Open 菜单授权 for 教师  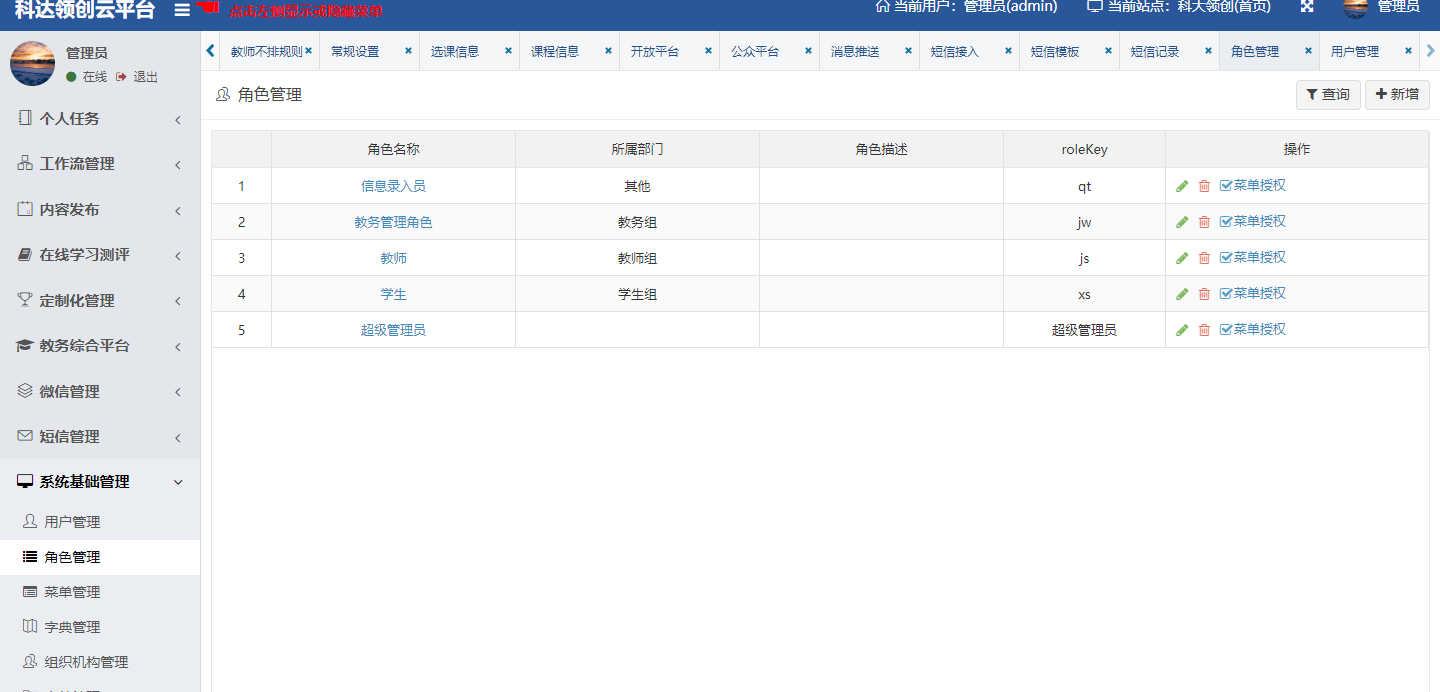coord(1253,257)
